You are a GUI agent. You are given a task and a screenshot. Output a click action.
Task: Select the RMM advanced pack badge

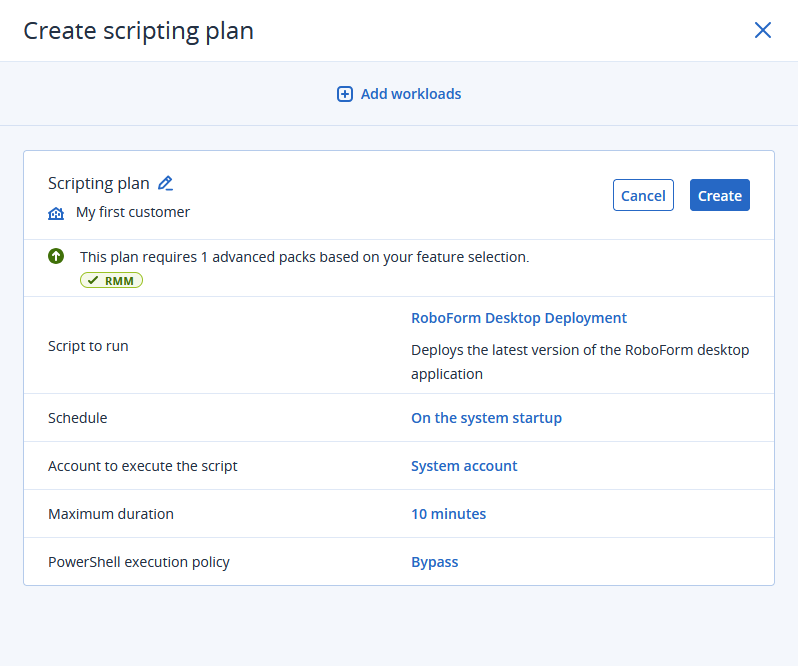coord(111,280)
